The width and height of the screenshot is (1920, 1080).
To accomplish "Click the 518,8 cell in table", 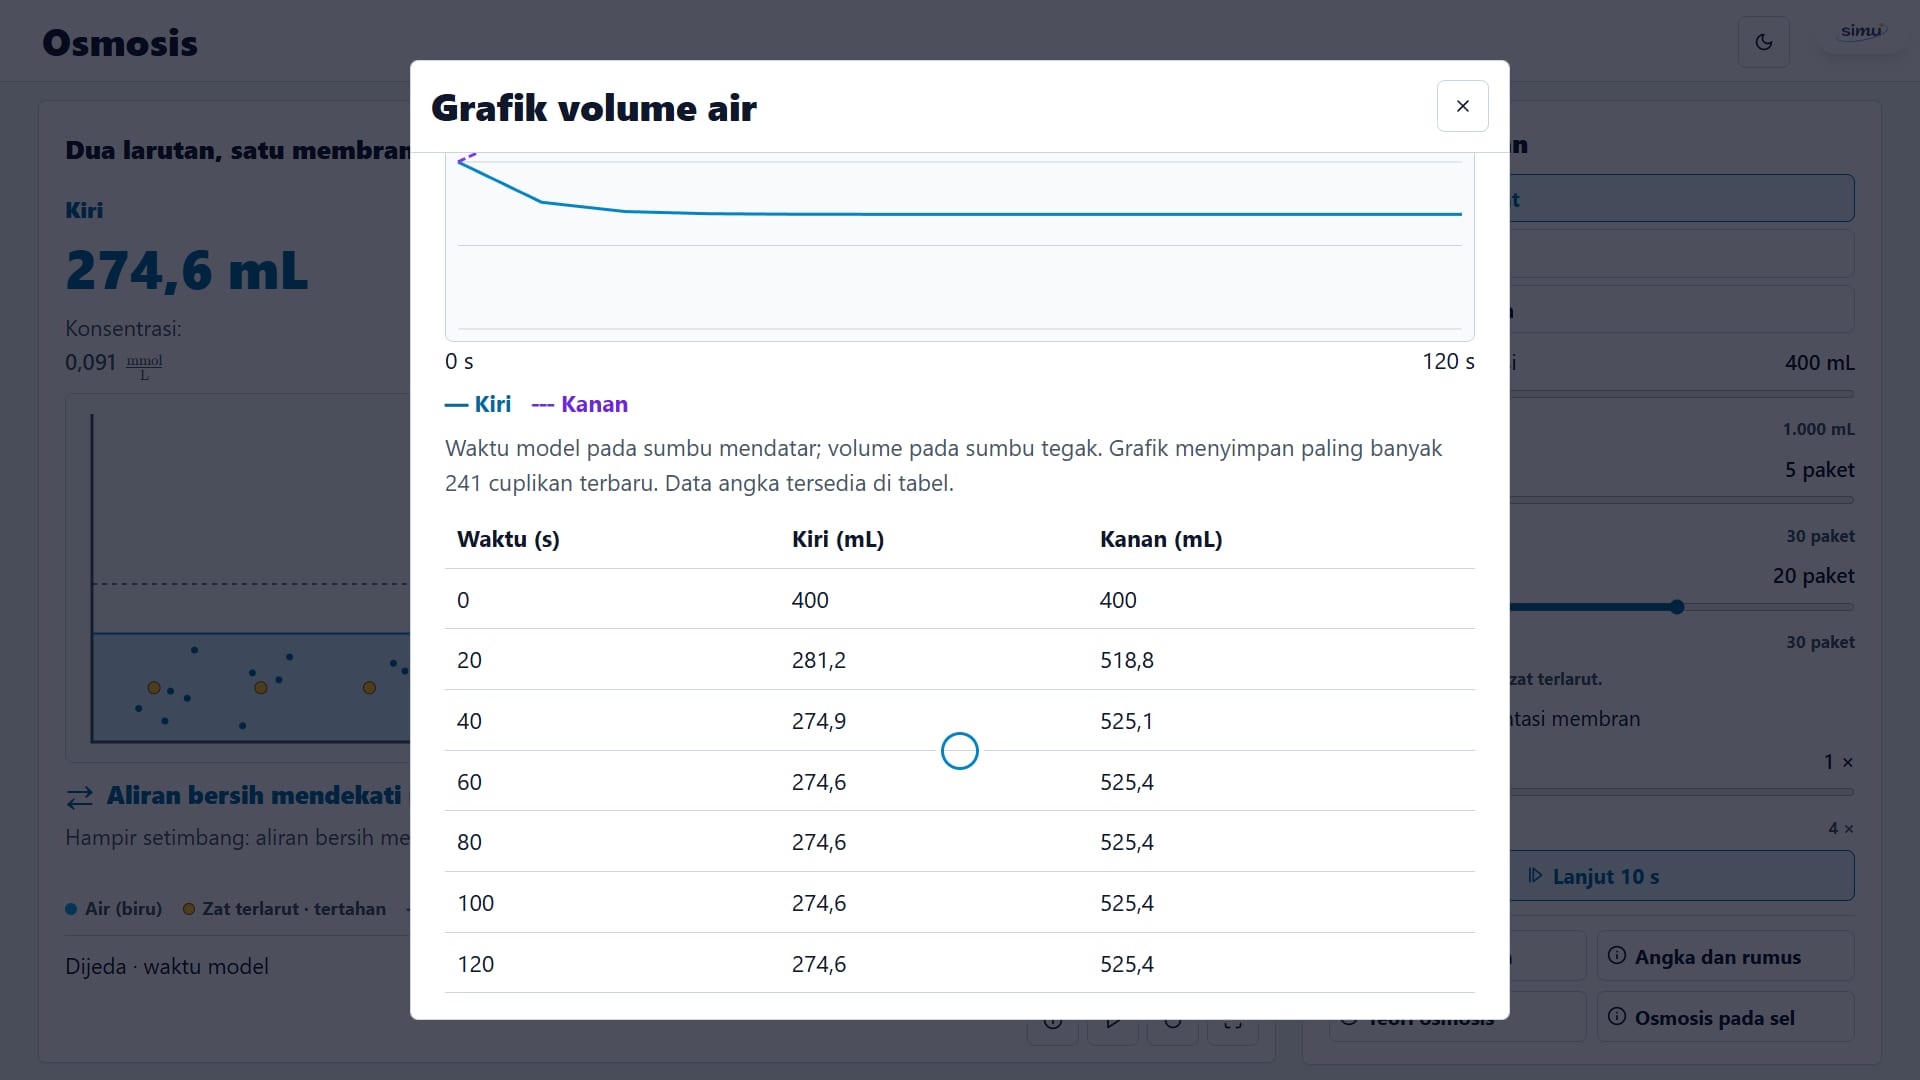I will (x=1127, y=660).
